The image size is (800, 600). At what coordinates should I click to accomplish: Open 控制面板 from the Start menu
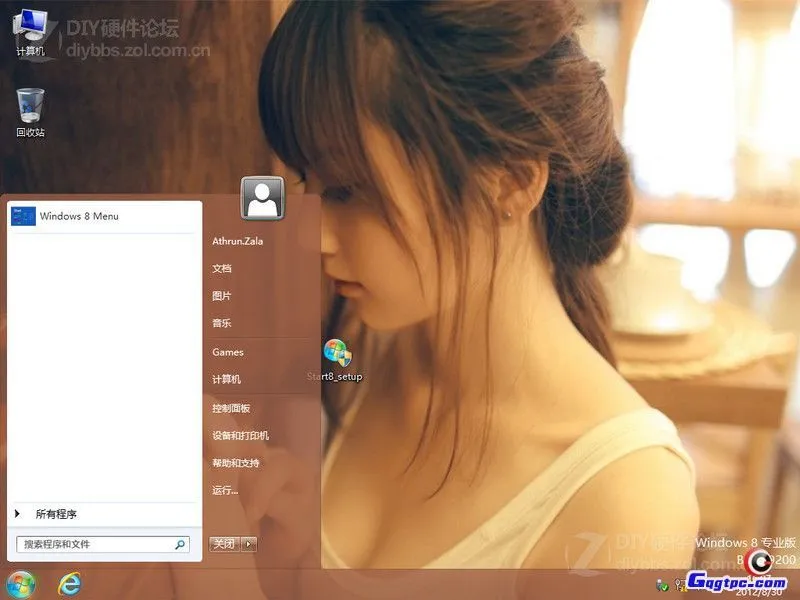(234, 408)
